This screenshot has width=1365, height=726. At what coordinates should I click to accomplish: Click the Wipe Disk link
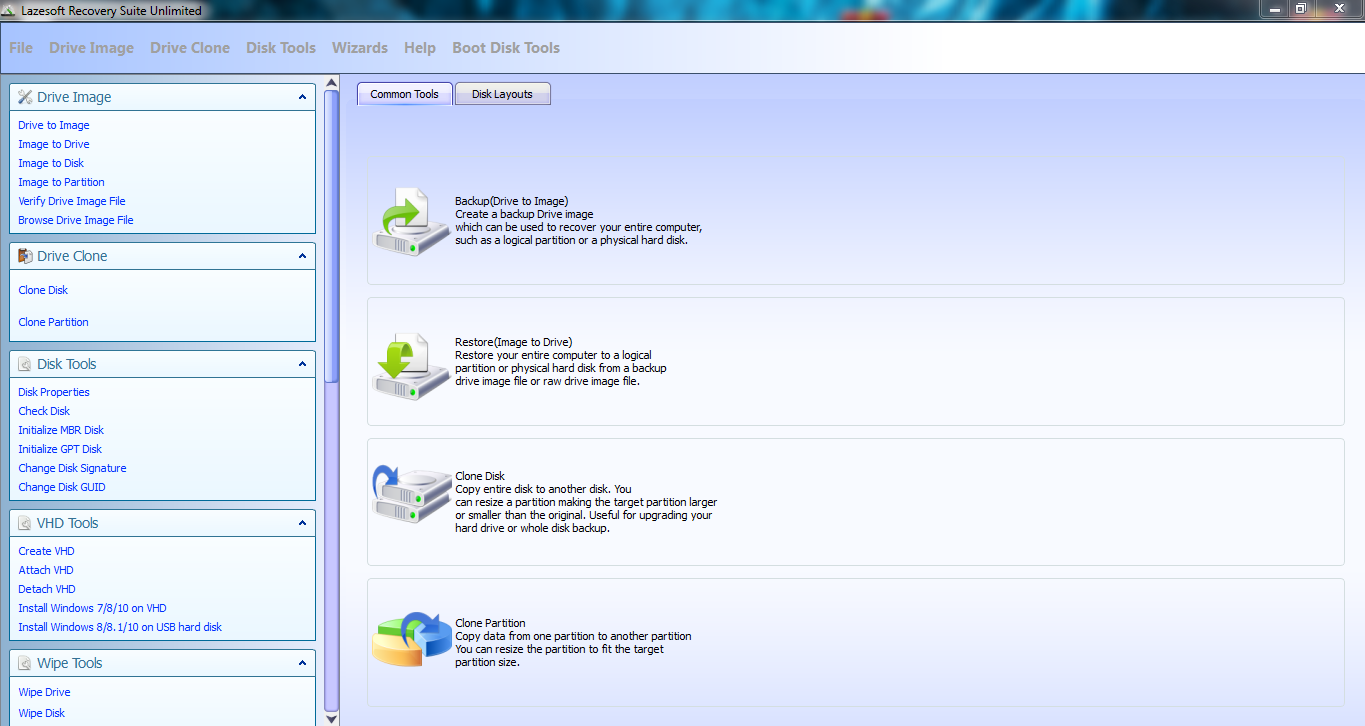tap(42, 713)
